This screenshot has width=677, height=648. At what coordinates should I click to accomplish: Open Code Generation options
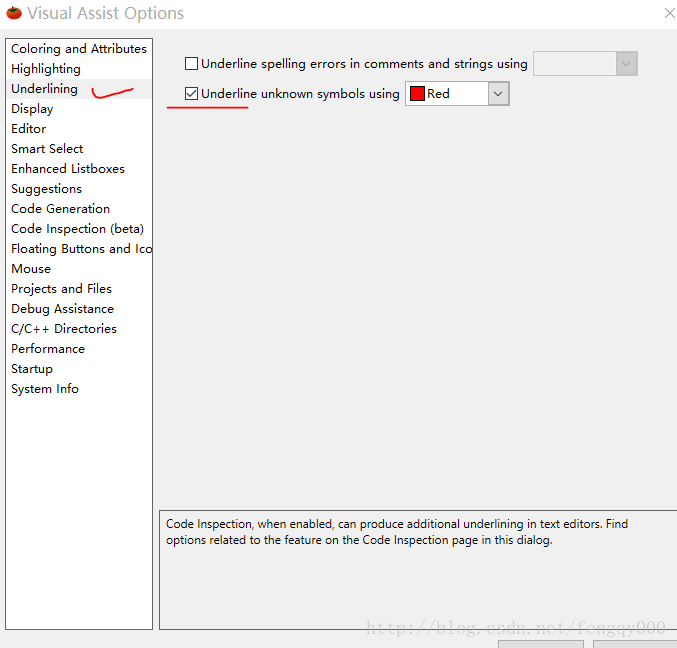pos(79,209)
